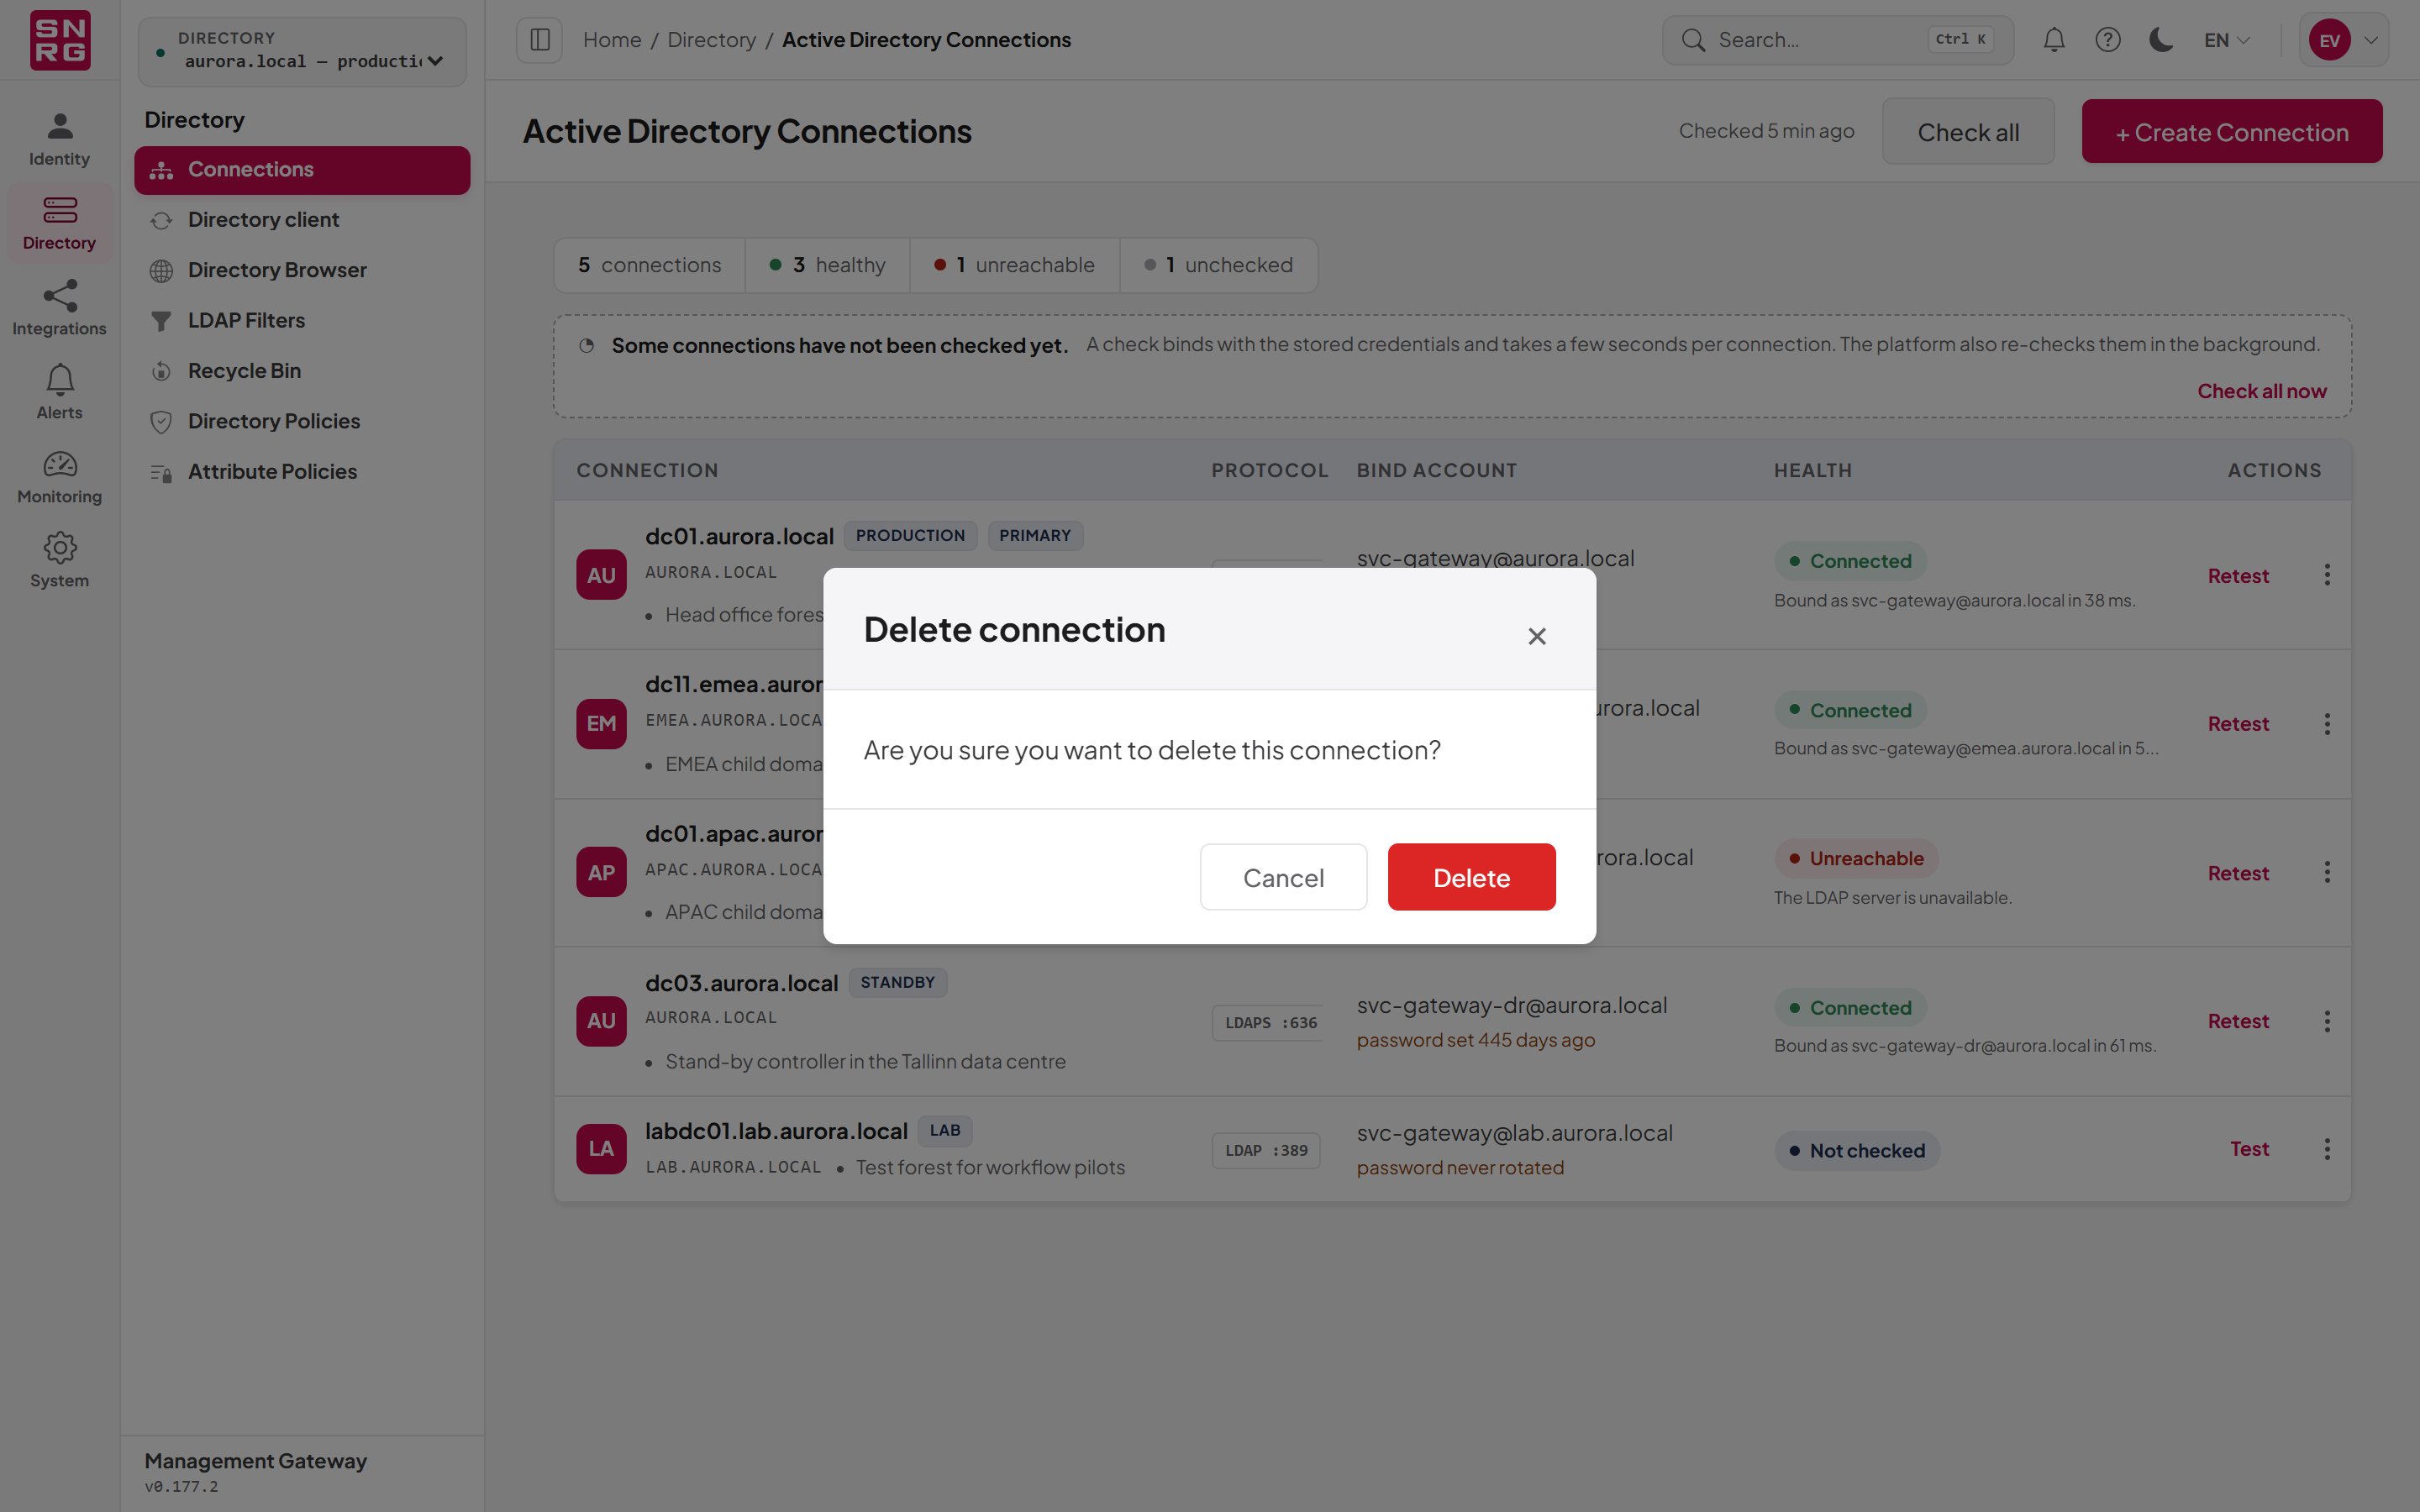Open the Identity section icon

point(60,139)
